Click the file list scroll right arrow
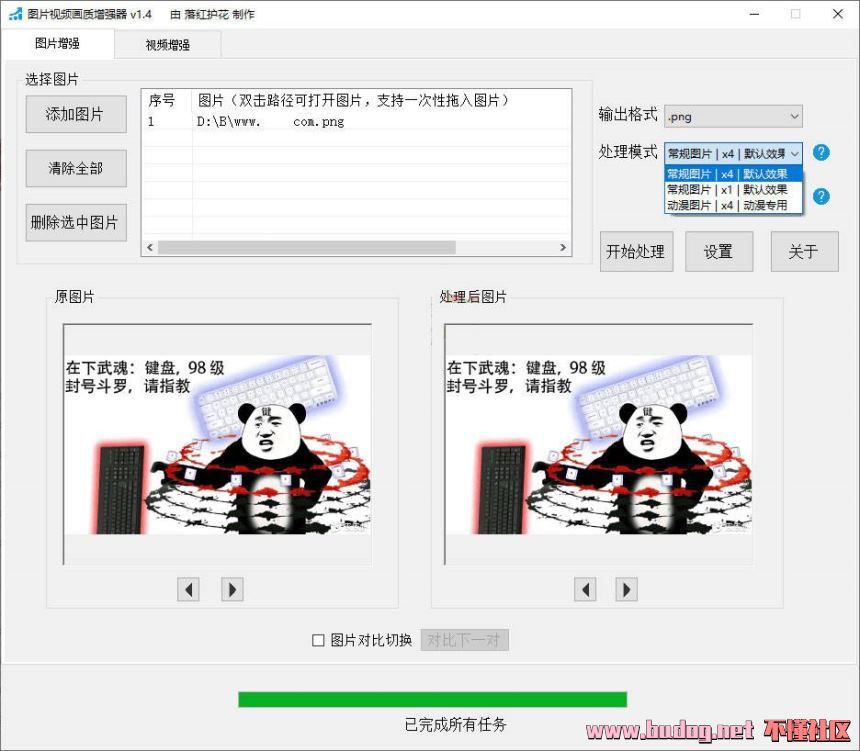Viewport: 860px width, 751px height. (563, 247)
